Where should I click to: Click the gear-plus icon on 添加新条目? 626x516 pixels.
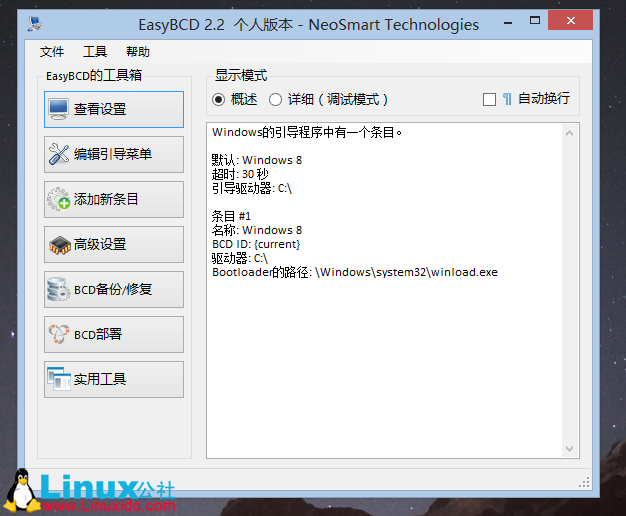tap(59, 199)
